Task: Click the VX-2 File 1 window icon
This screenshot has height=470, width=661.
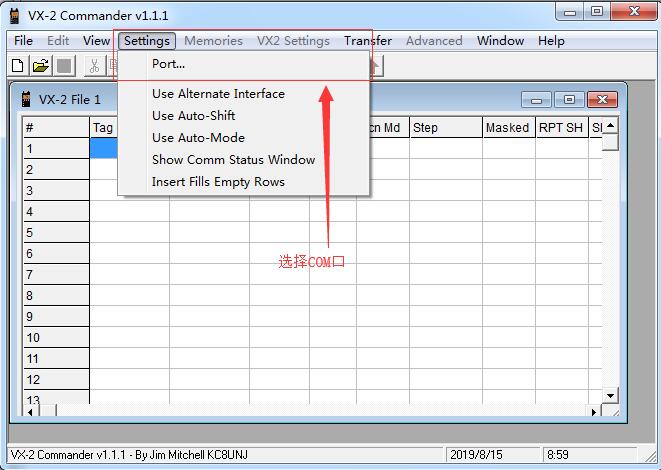Action: 25,100
